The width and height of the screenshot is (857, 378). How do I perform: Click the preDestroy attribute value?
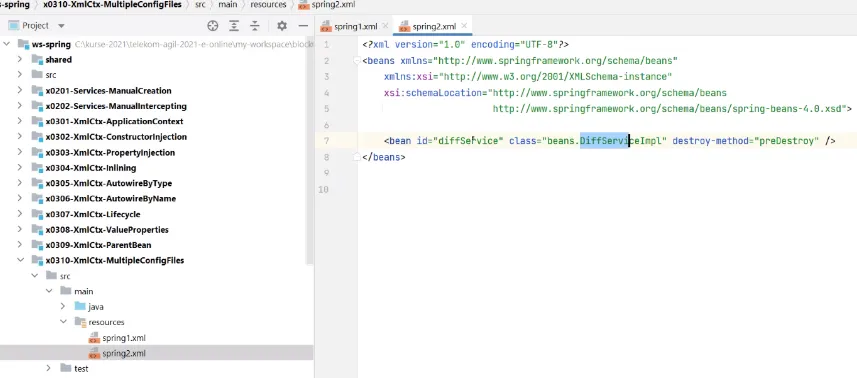786,141
